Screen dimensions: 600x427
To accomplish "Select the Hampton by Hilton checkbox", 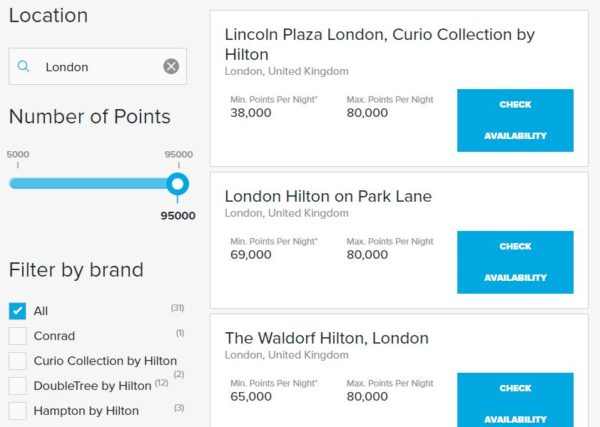I will [17, 410].
